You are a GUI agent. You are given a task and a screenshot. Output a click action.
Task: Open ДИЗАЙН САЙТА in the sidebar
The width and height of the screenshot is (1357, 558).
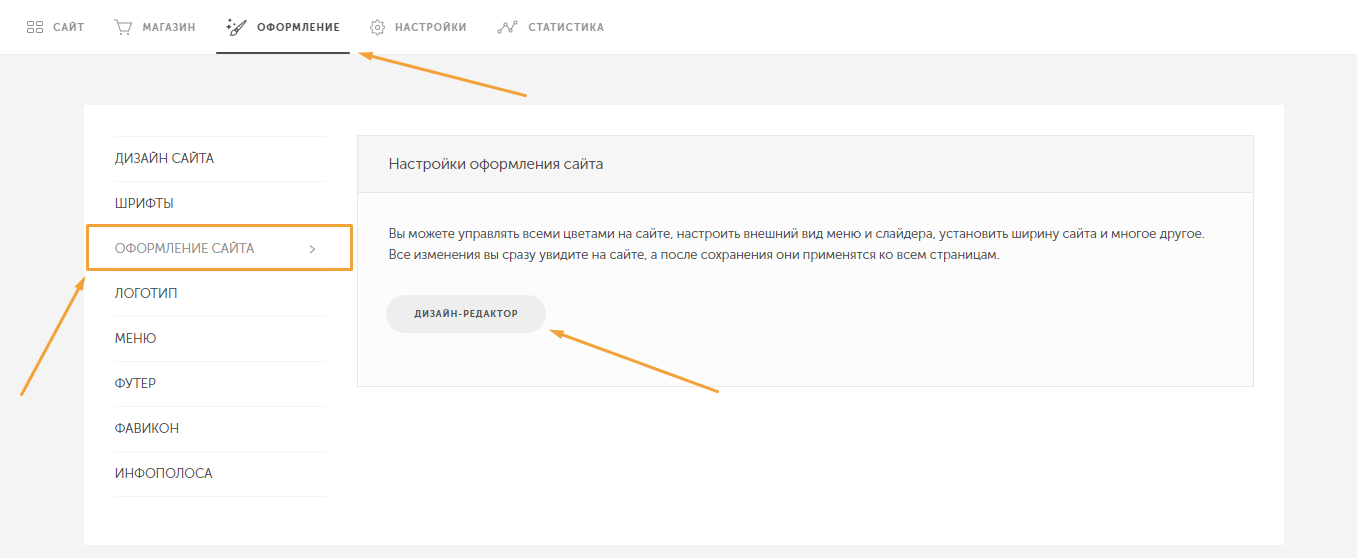pyautogui.click(x=164, y=158)
